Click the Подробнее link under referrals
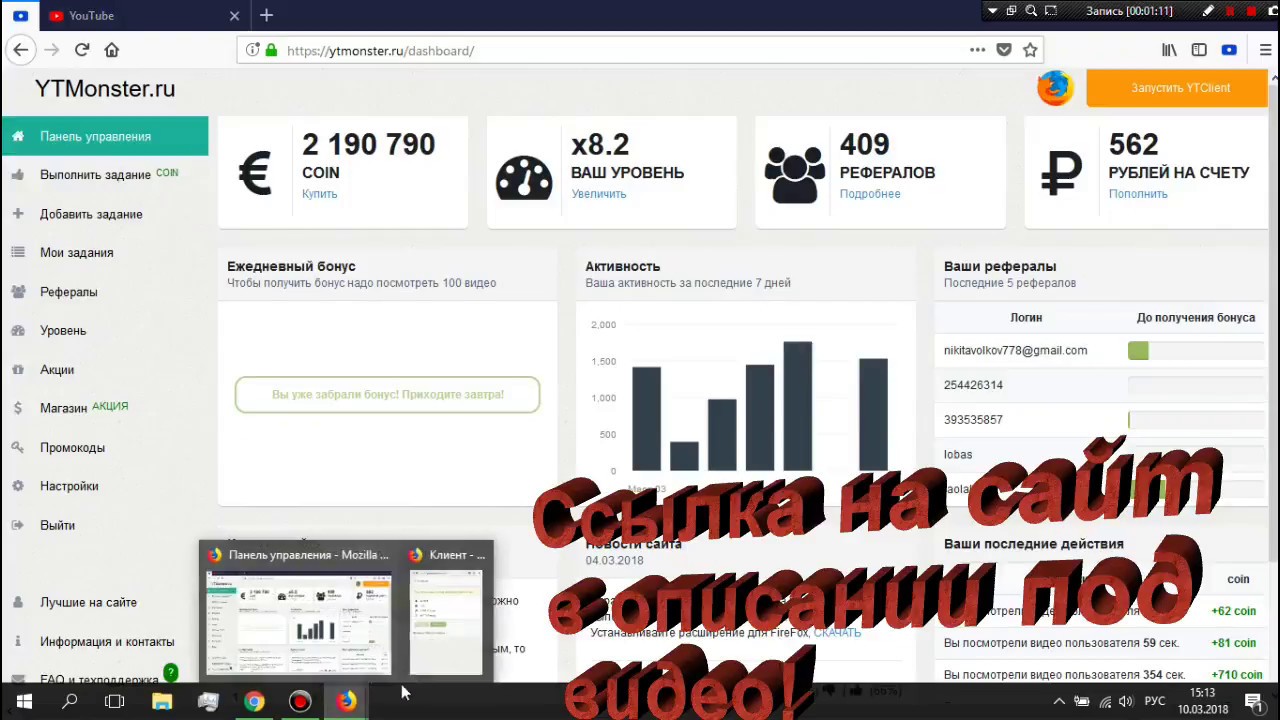 pos(870,194)
